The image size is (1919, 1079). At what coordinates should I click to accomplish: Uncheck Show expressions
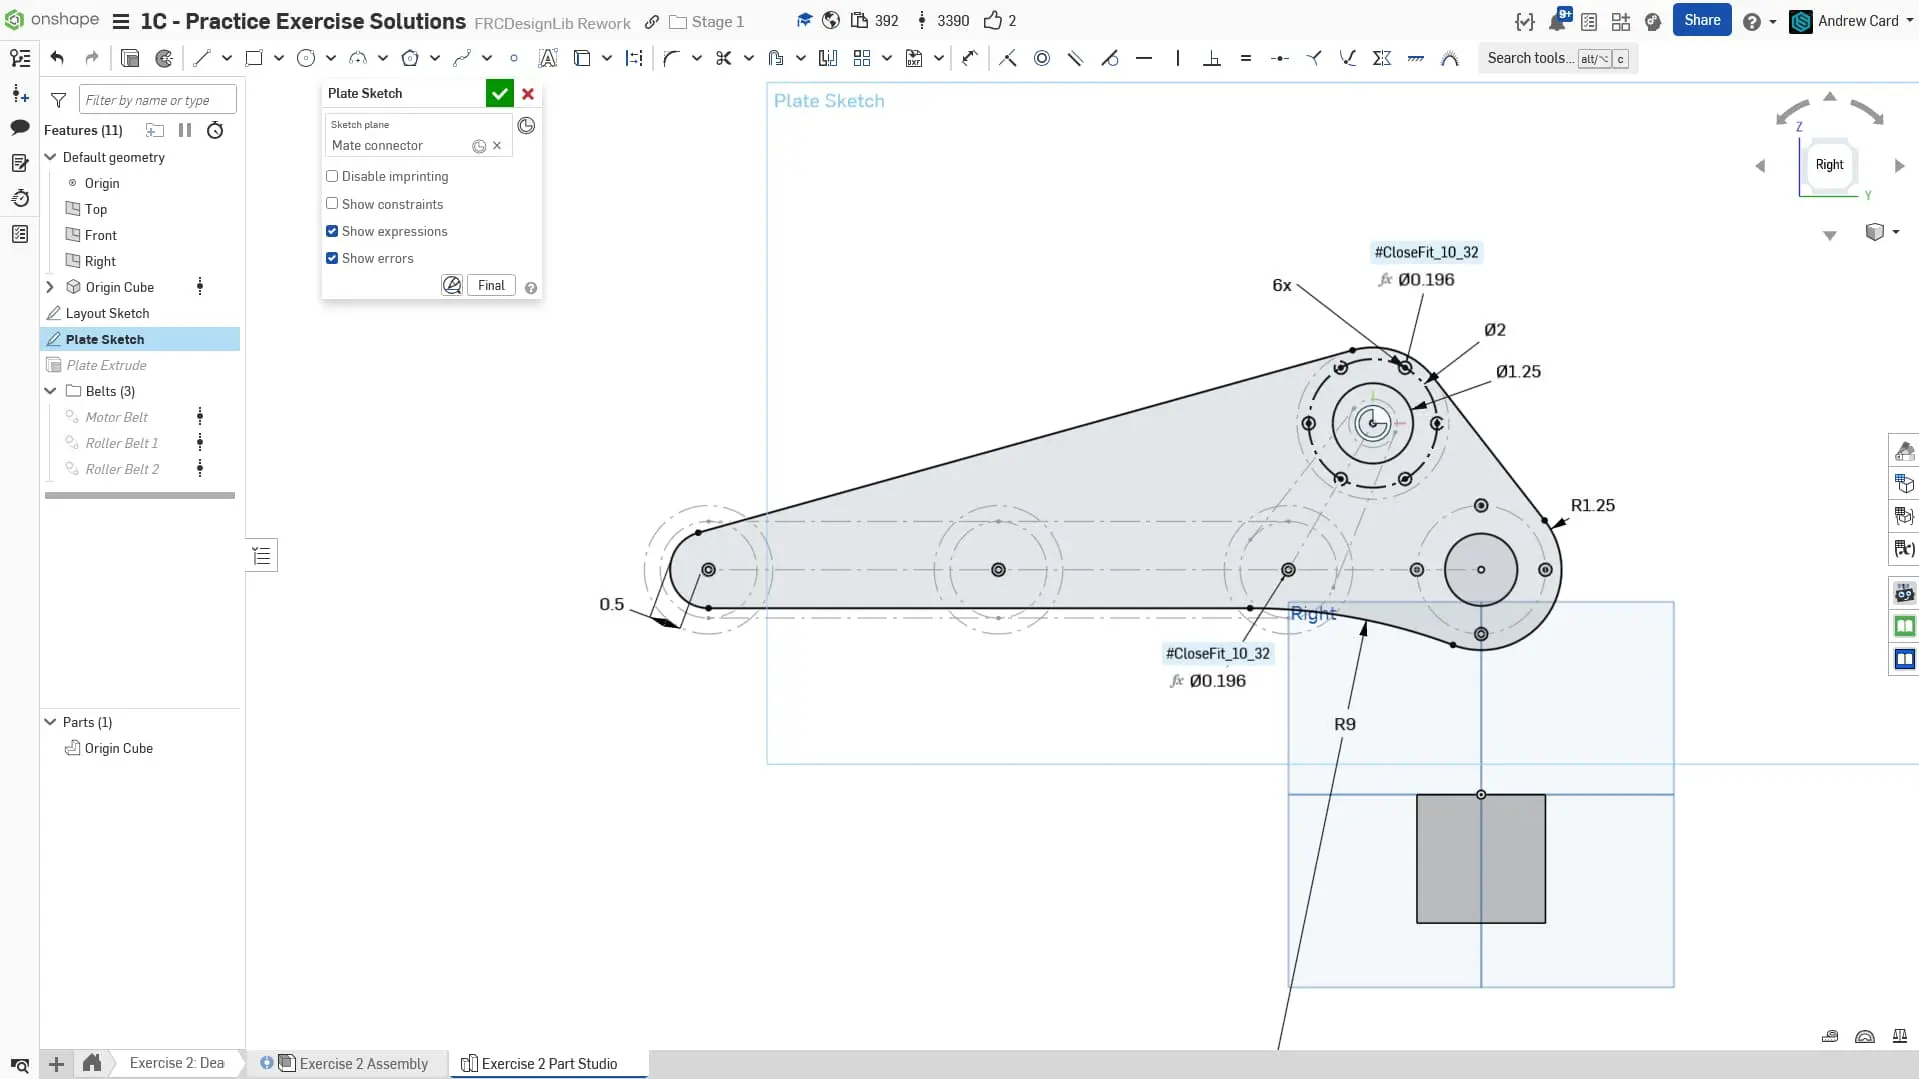pyautogui.click(x=332, y=231)
